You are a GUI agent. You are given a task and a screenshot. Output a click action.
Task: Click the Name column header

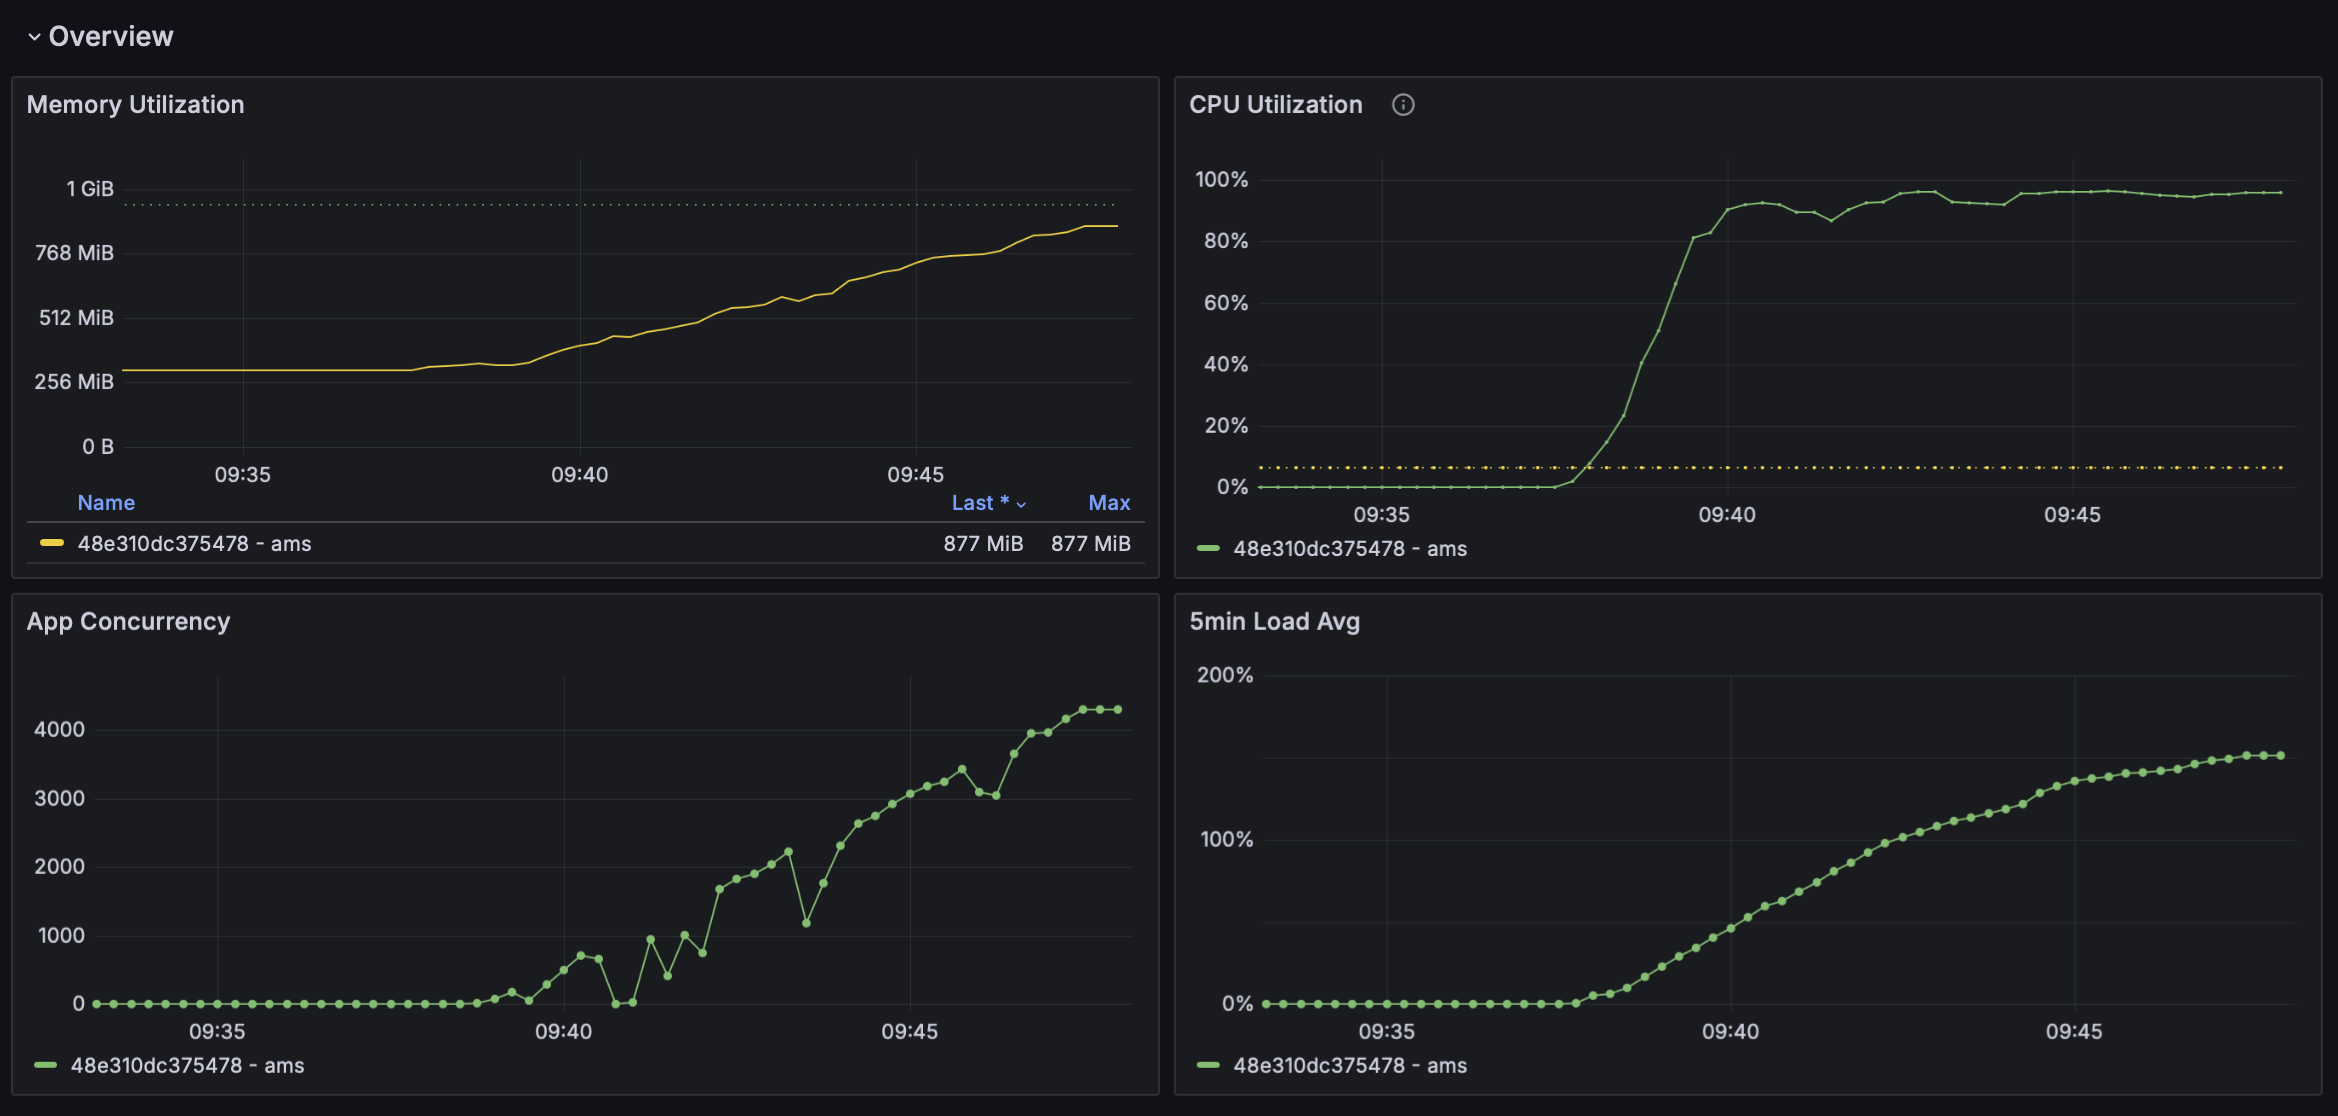pyautogui.click(x=106, y=503)
